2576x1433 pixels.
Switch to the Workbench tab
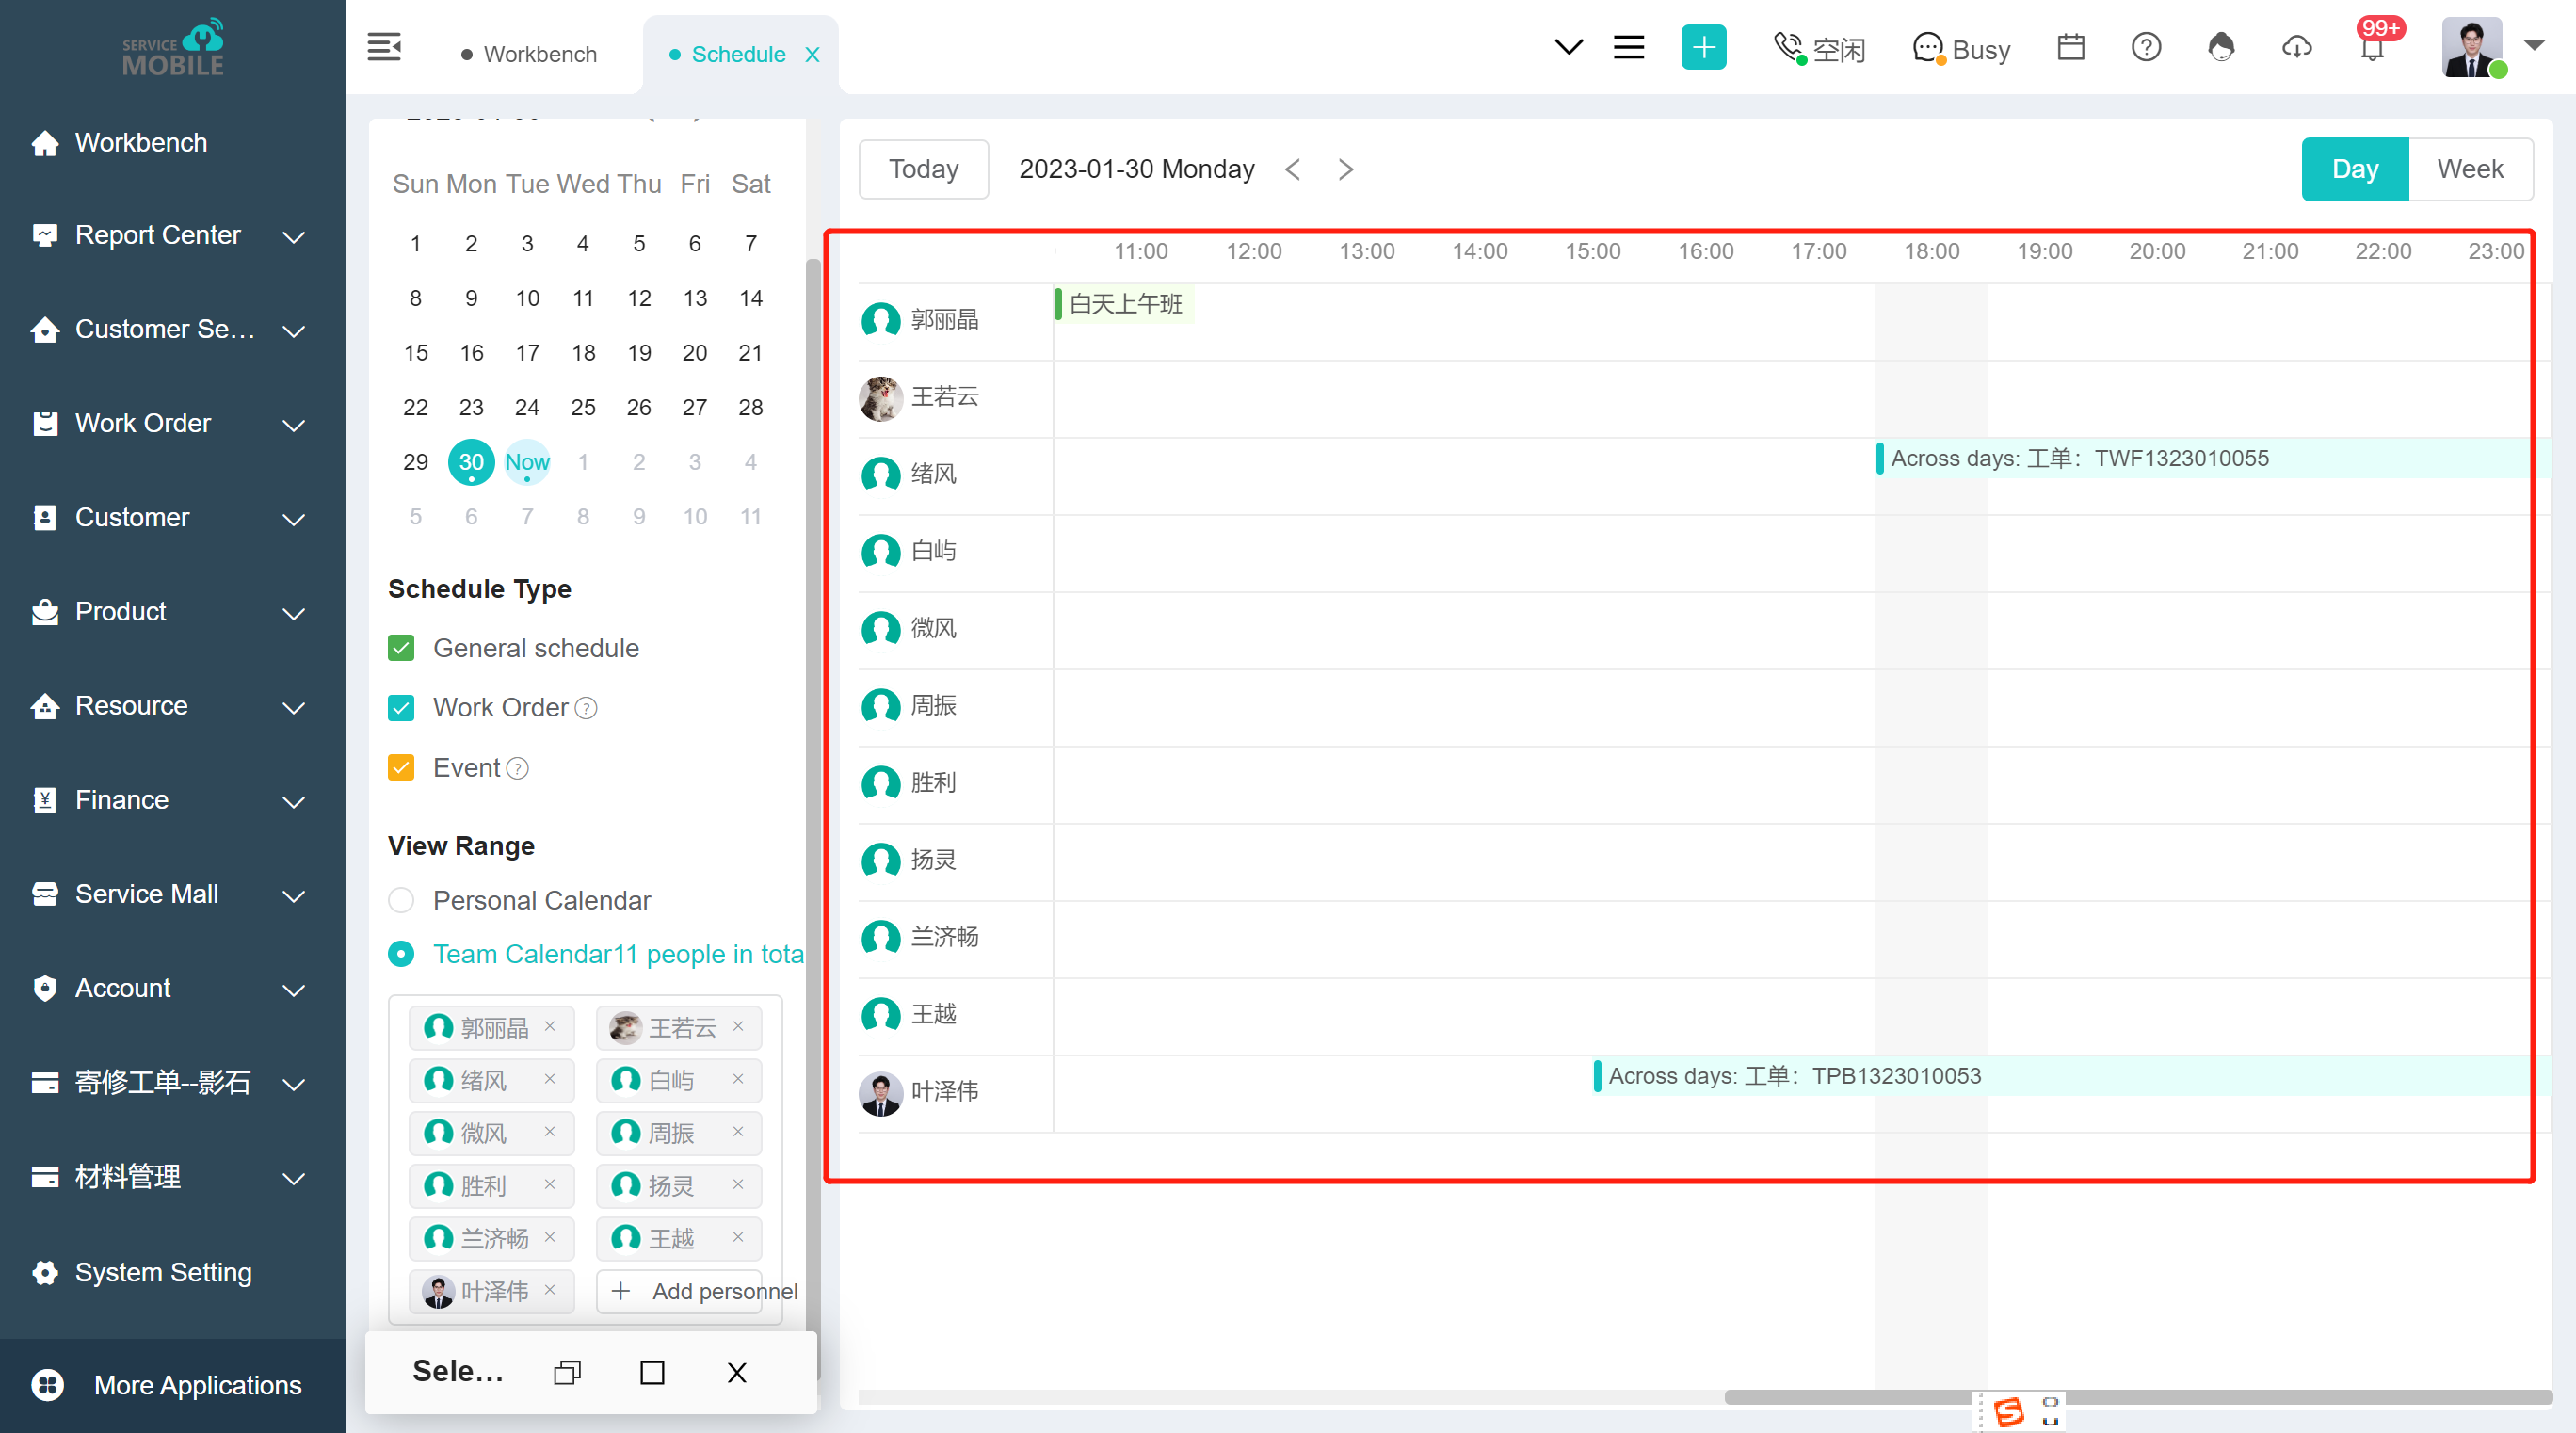coord(529,55)
